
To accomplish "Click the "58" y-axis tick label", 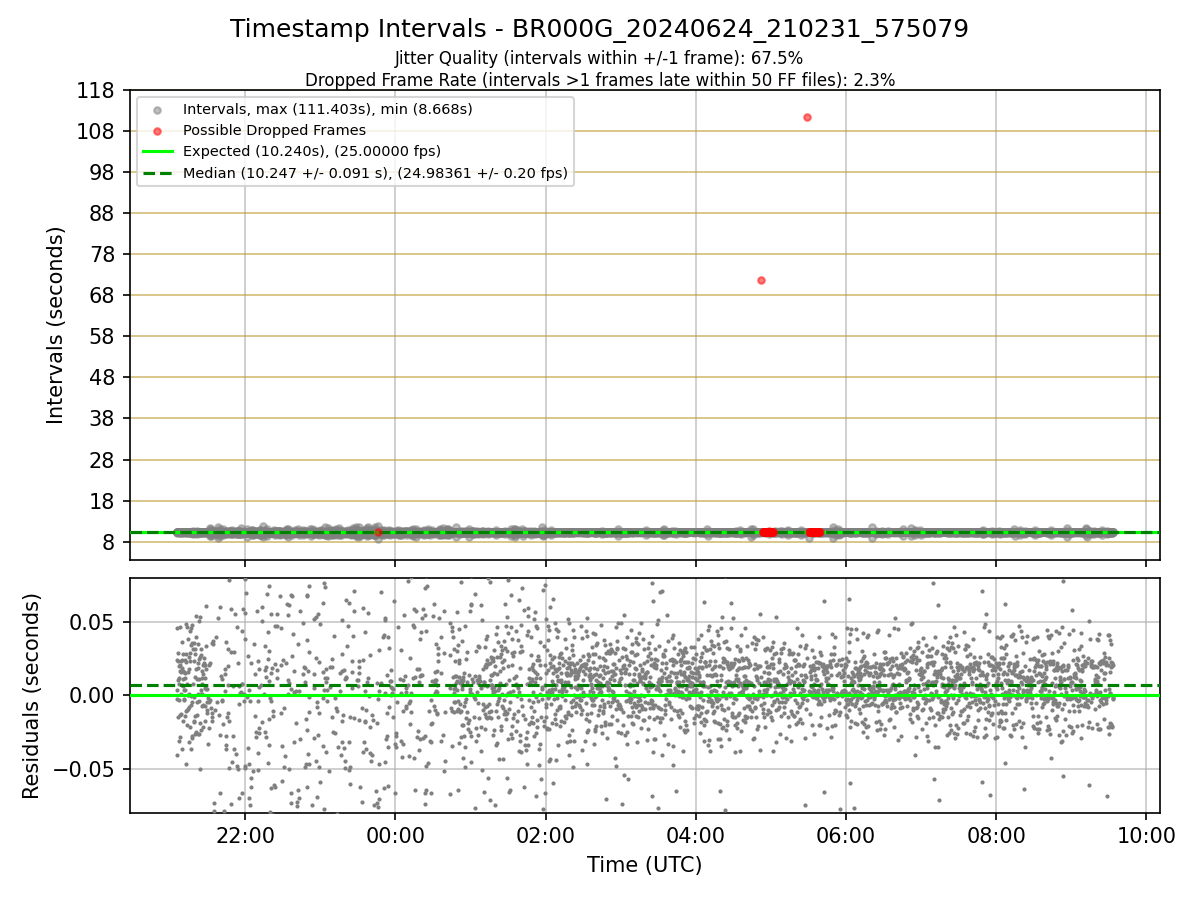I will pyautogui.click(x=104, y=336).
